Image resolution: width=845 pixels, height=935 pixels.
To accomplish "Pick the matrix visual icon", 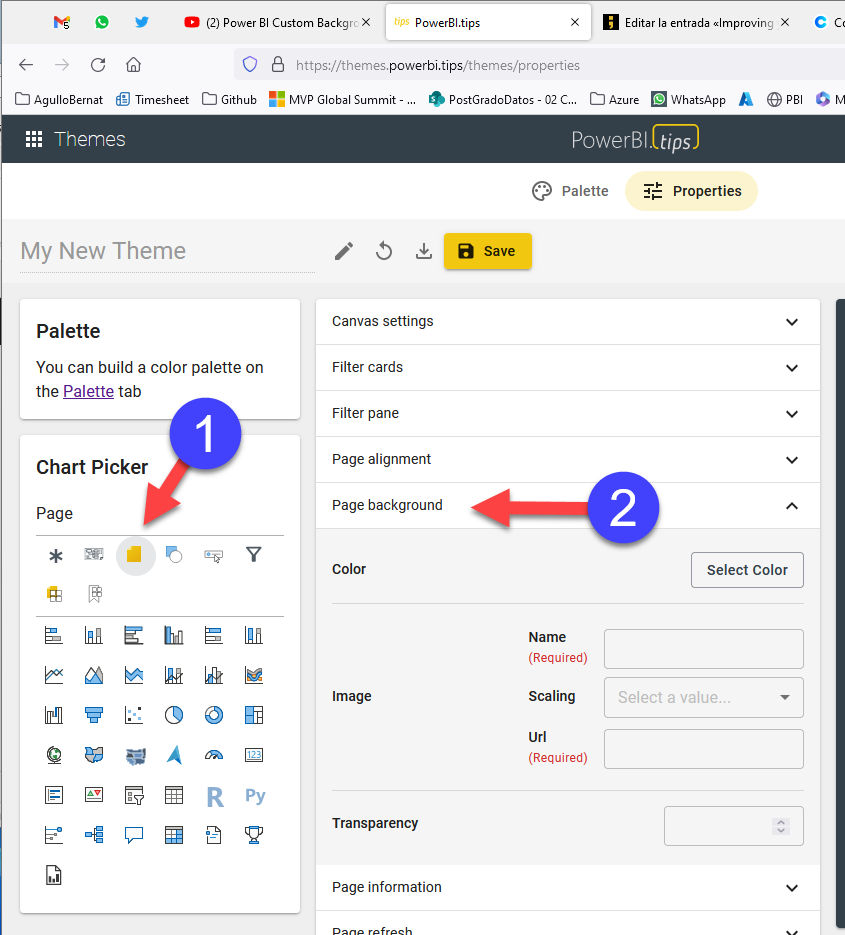I will coord(174,835).
